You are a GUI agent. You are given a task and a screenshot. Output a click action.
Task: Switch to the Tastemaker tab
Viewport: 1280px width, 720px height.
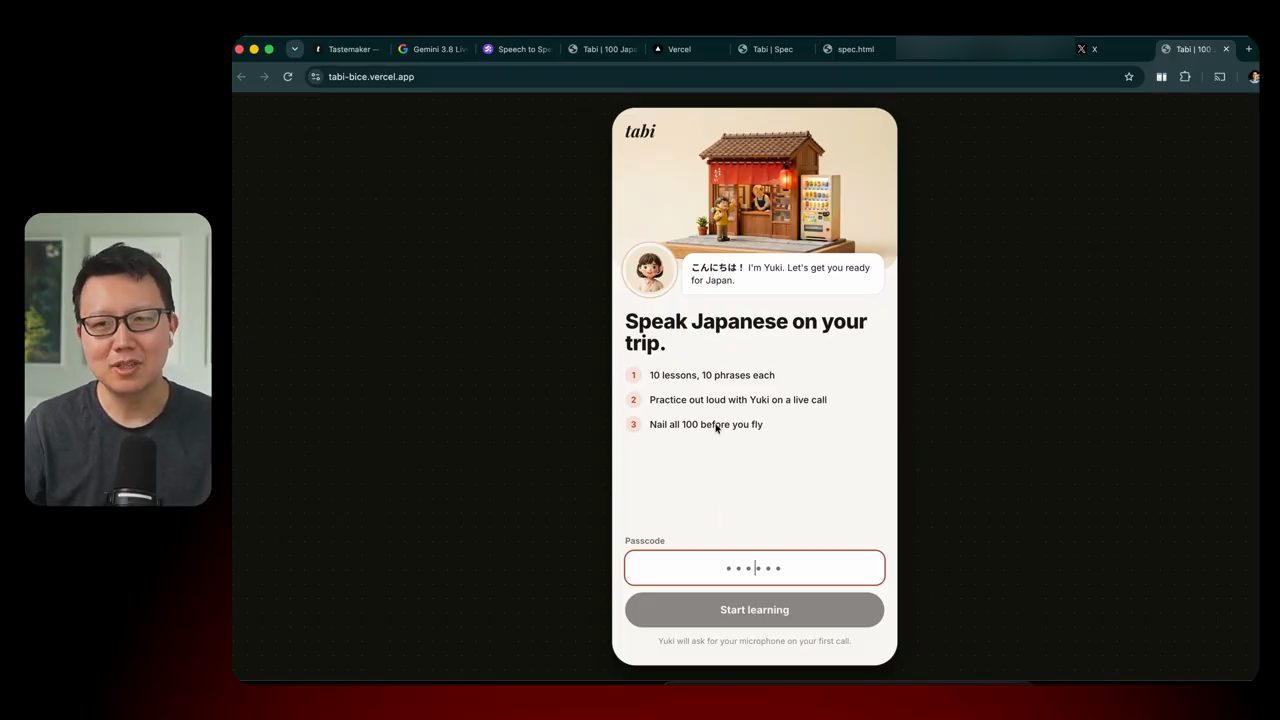pos(348,49)
